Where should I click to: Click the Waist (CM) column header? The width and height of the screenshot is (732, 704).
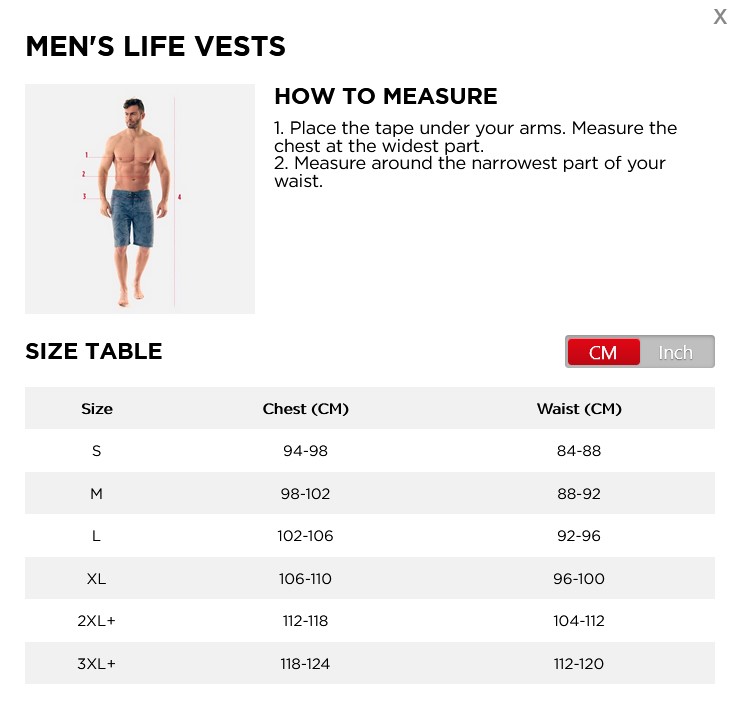579,409
